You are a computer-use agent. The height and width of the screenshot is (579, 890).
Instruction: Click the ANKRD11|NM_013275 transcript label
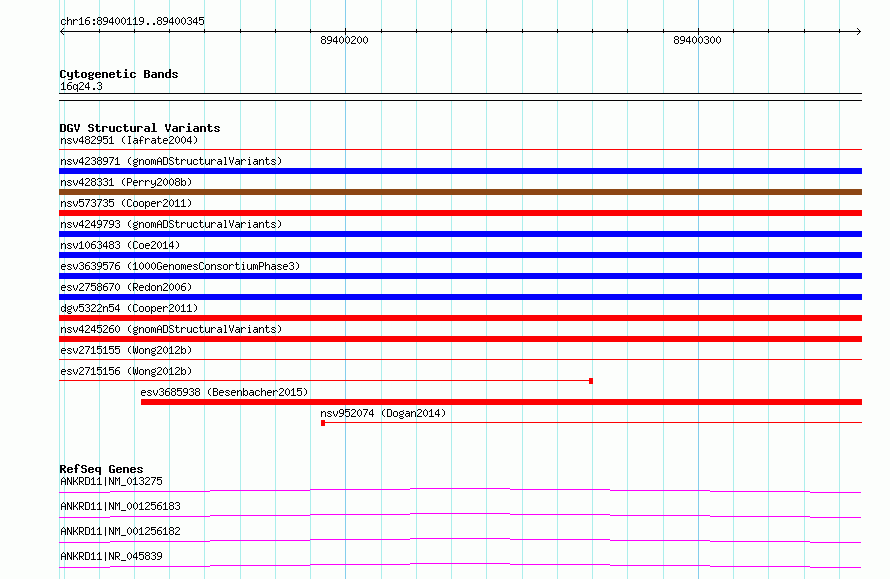[111, 481]
